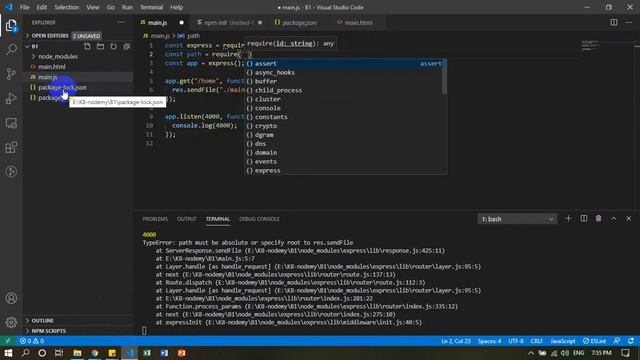Open the Search view in activity bar
The image size is (640, 360).
(x=11, y=50)
